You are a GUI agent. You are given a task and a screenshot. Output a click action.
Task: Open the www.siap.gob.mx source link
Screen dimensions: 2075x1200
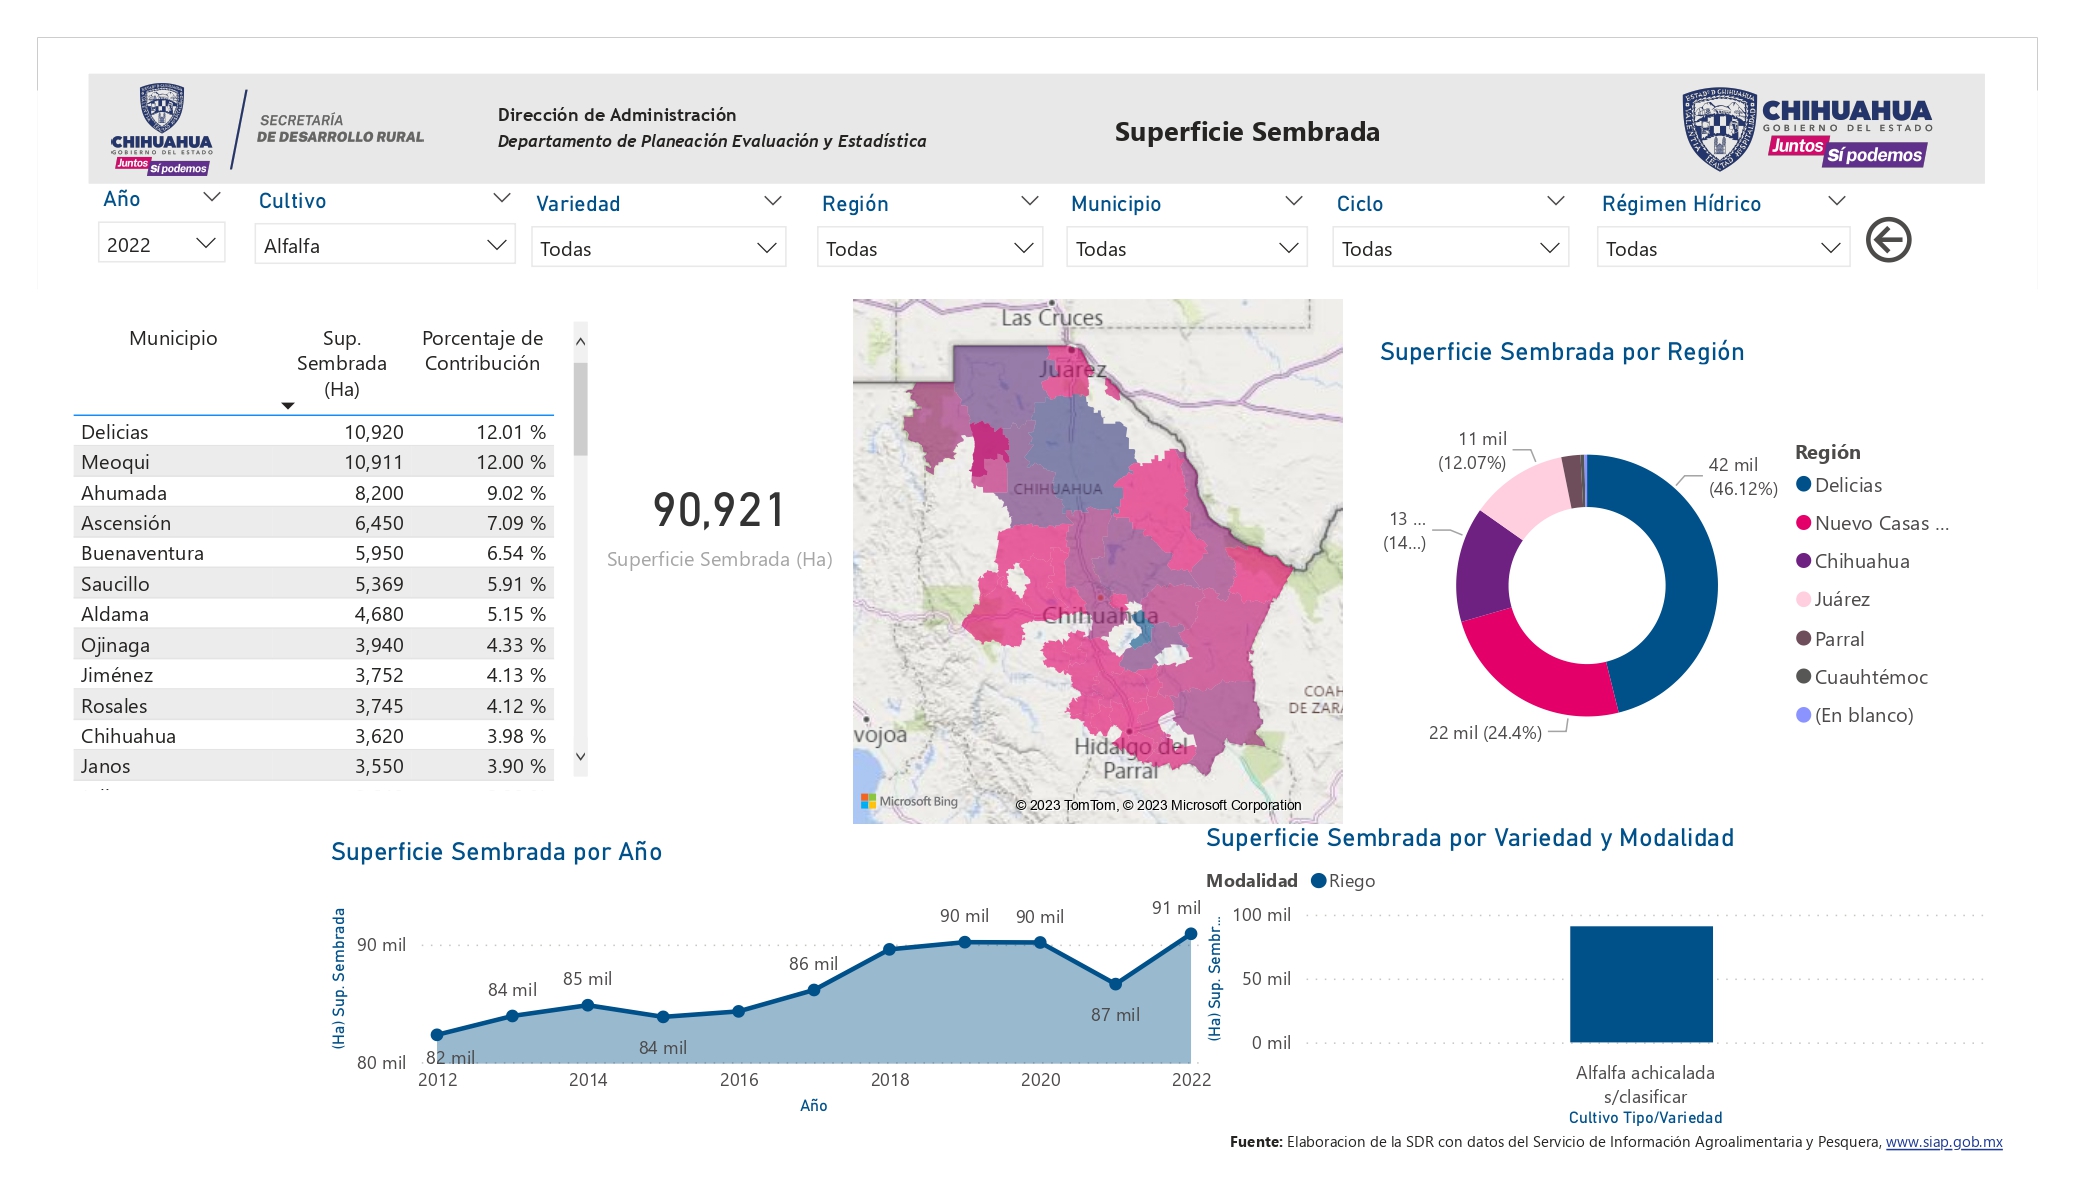point(1944,1142)
